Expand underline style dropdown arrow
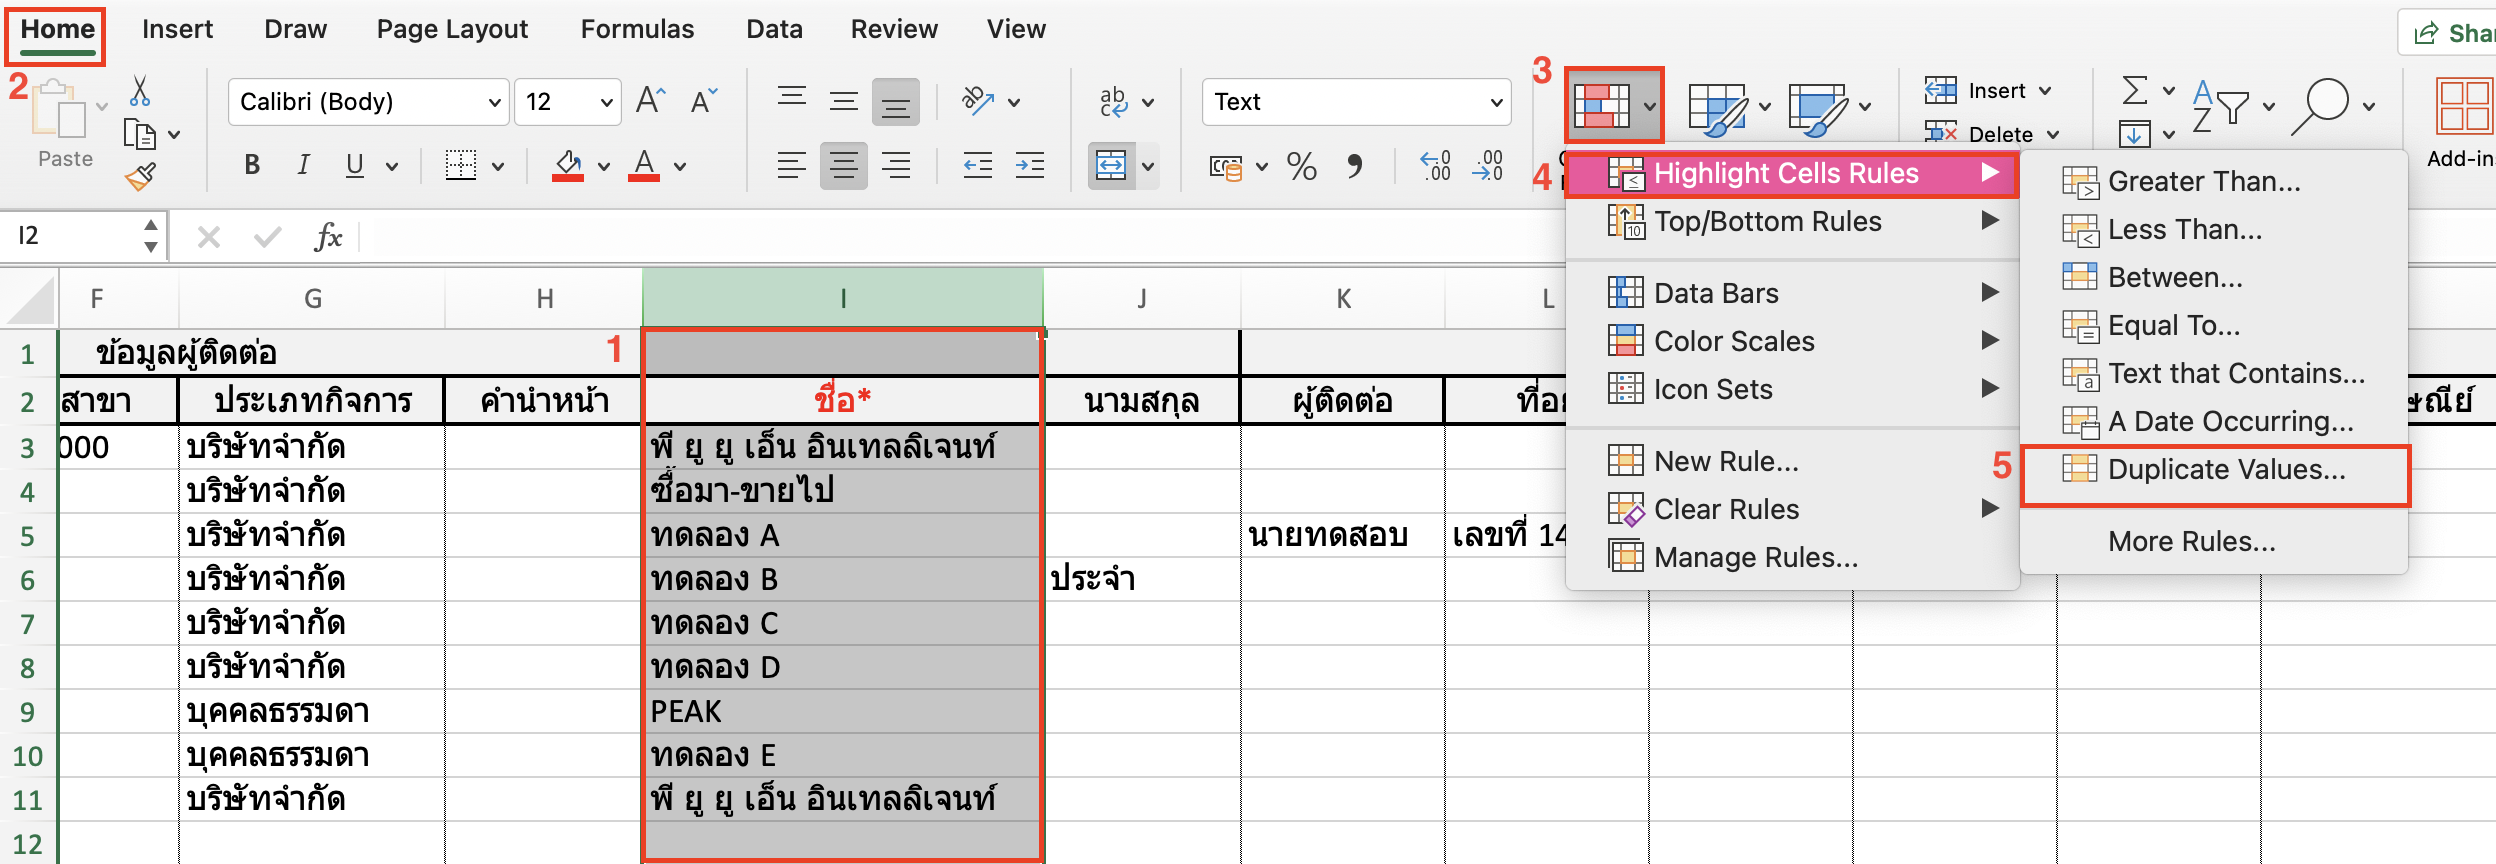 point(392,166)
